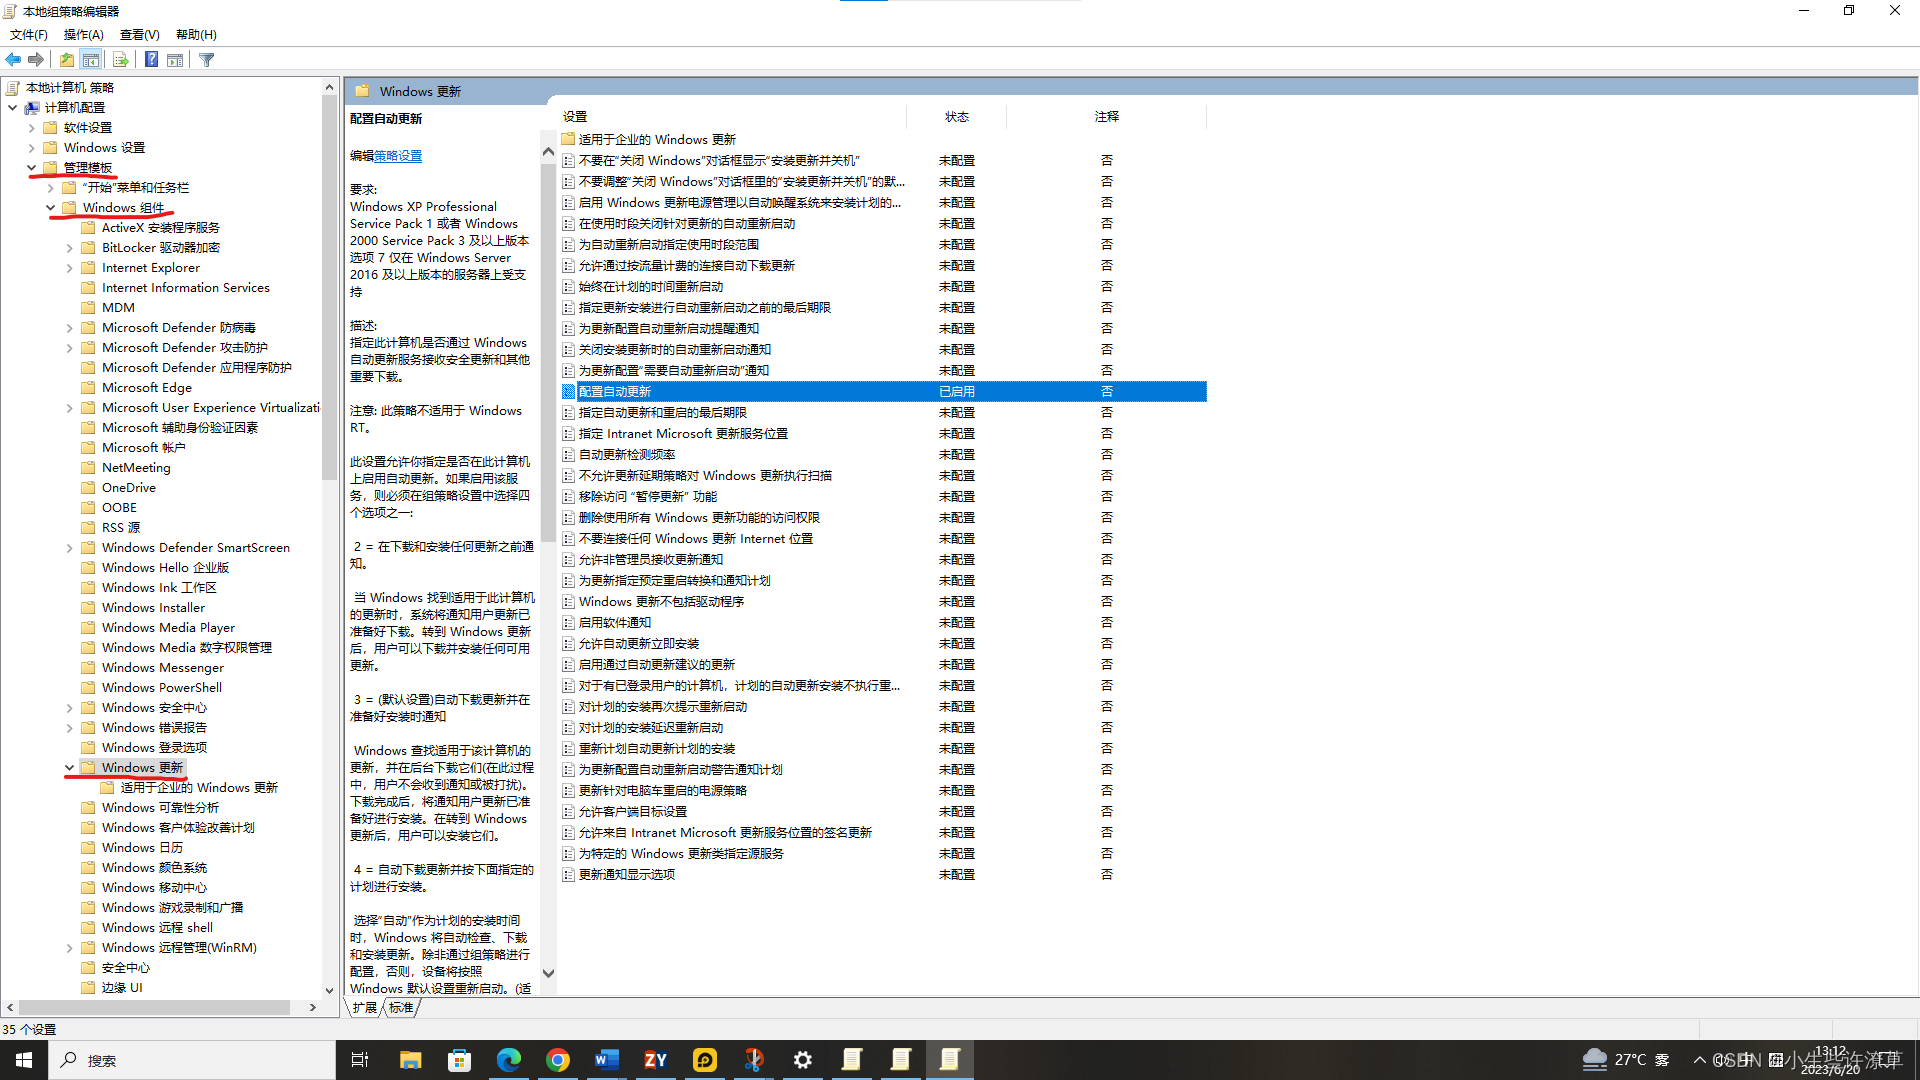Viewport: 1920px width, 1080px height.
Task: Click the Up one level folder icon
Action: pos(67,60)
